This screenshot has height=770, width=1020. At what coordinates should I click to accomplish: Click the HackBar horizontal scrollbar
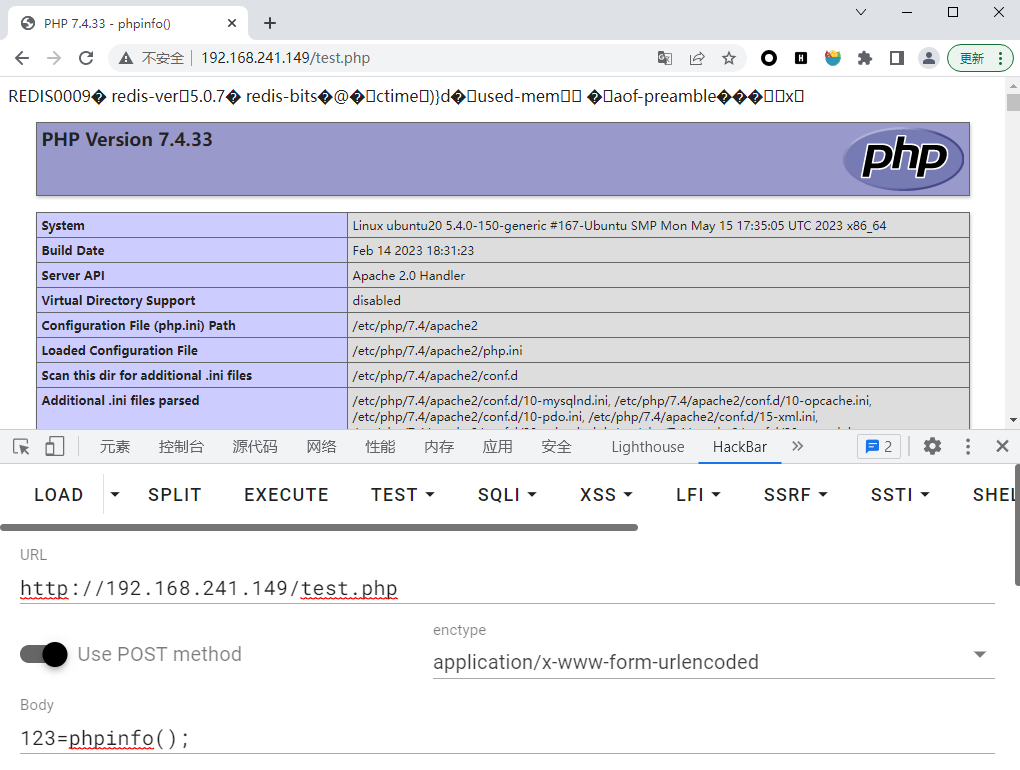point(319,527)
